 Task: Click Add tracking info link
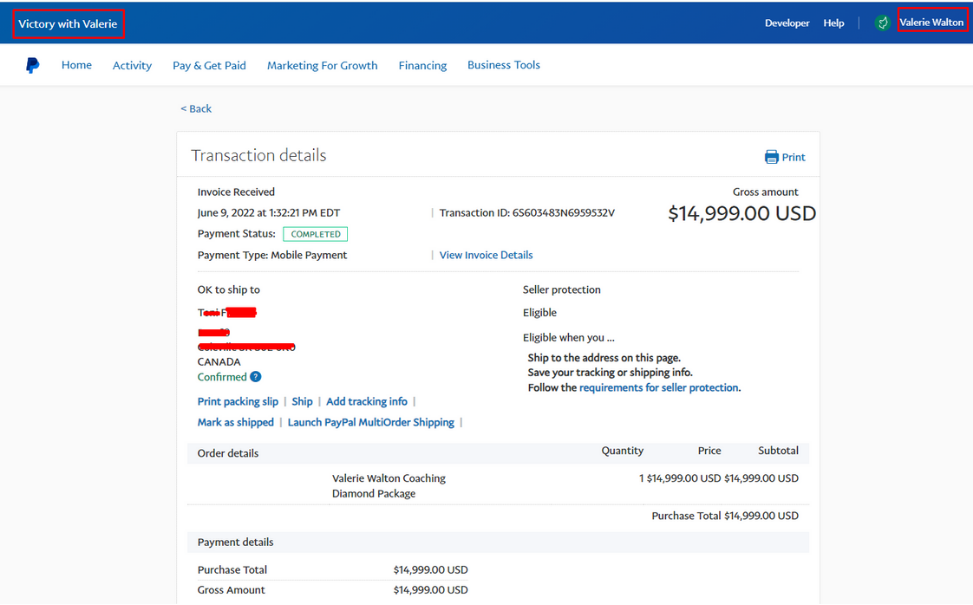367,401
